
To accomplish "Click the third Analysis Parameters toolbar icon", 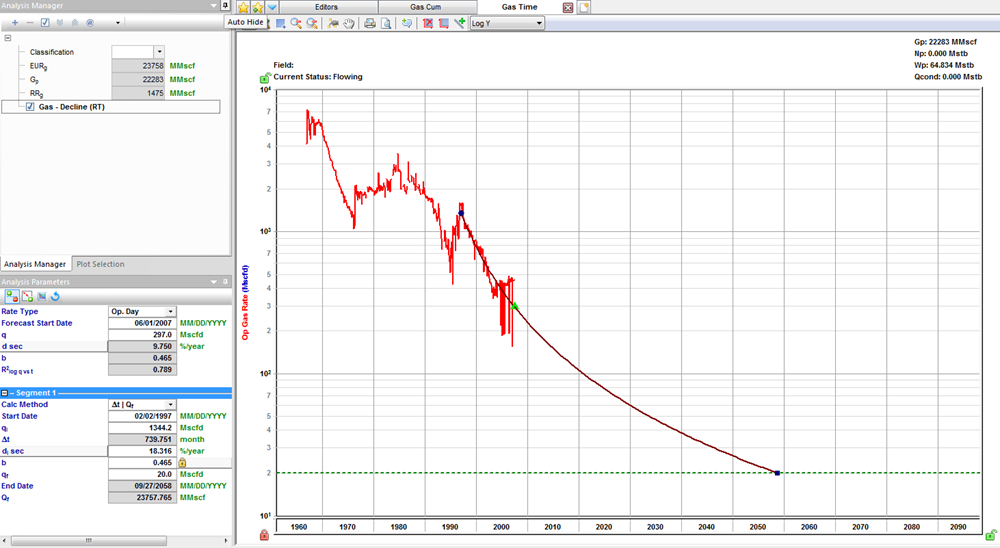I will coord(41,297).
